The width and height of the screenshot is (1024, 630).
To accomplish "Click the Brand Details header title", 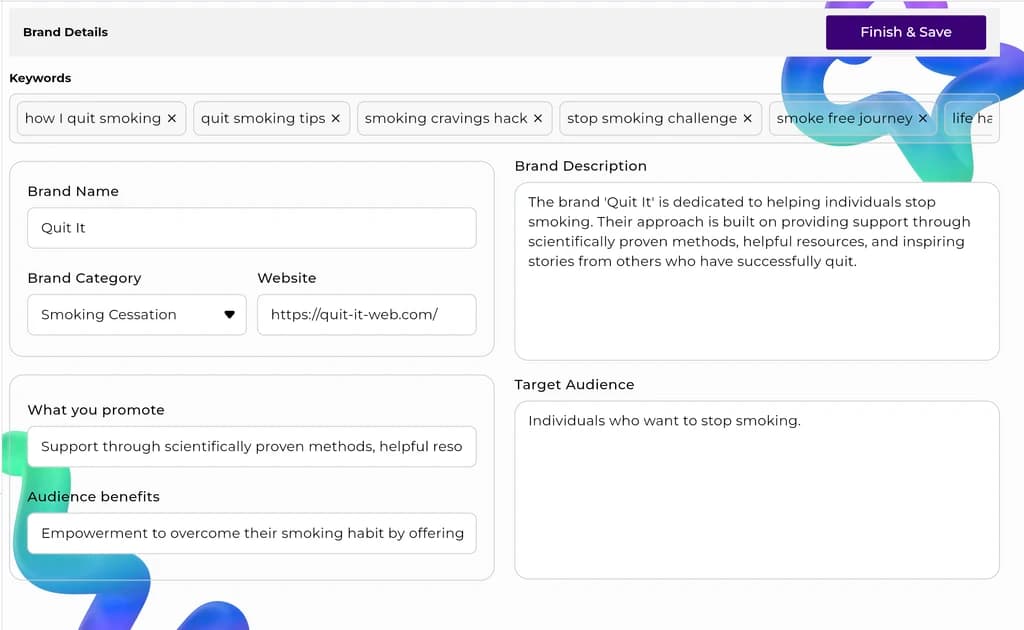I will [x=65, y=32].
